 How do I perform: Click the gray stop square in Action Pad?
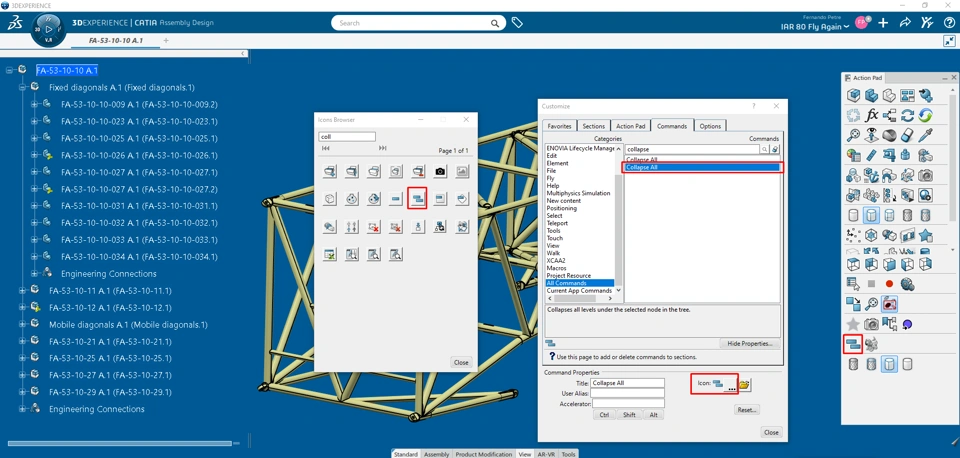871,283
